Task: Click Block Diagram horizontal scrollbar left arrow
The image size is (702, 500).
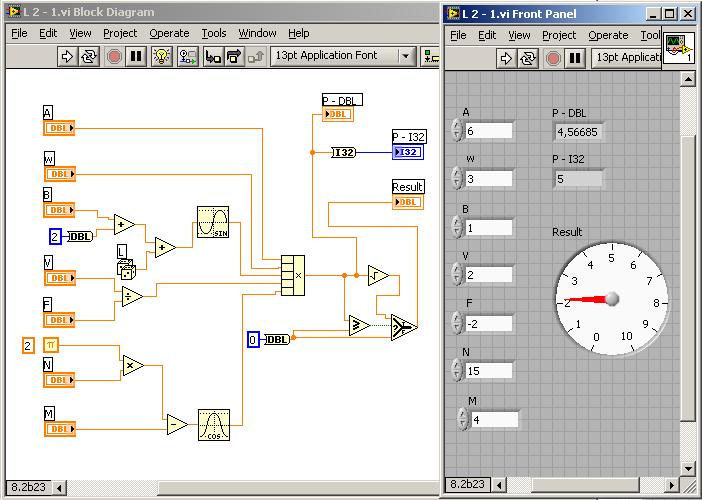Action: click(59, 487)
